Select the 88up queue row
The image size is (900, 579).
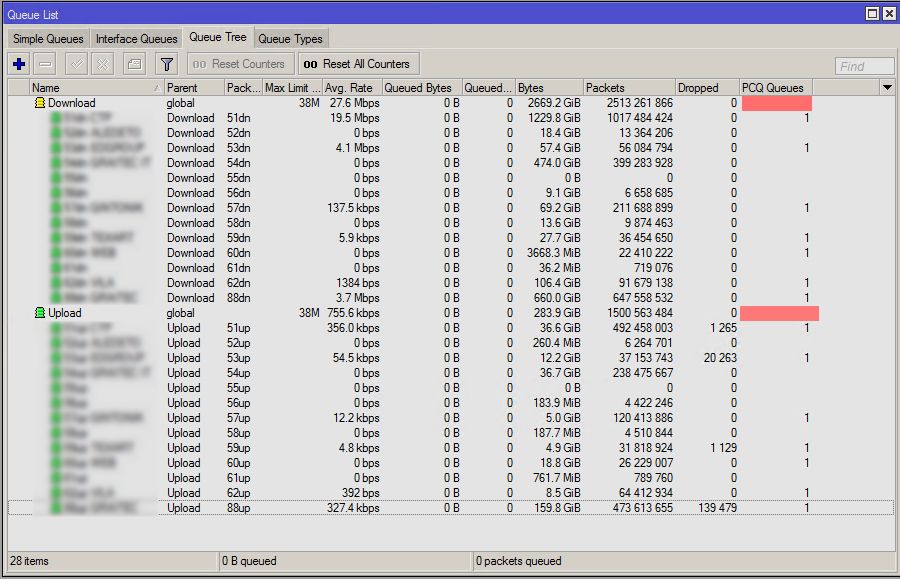(240, 508)
